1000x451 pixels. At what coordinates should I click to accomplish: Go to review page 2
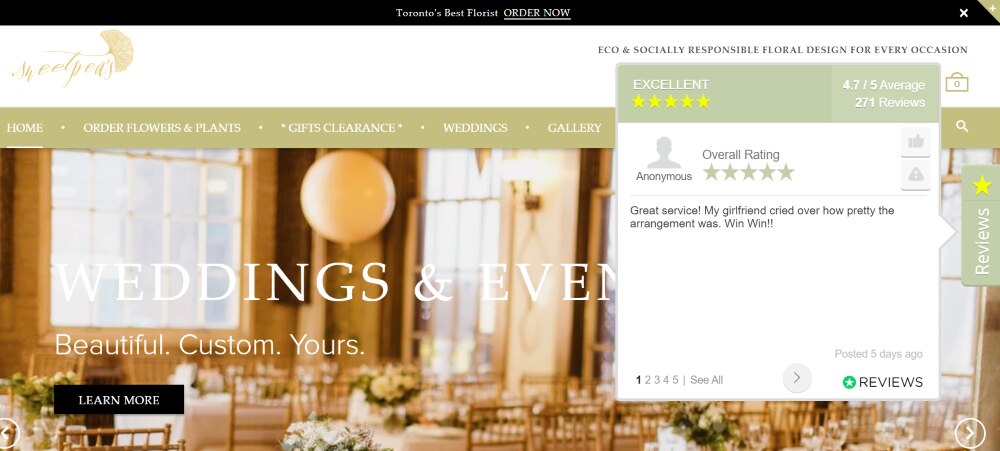(647, 380)
